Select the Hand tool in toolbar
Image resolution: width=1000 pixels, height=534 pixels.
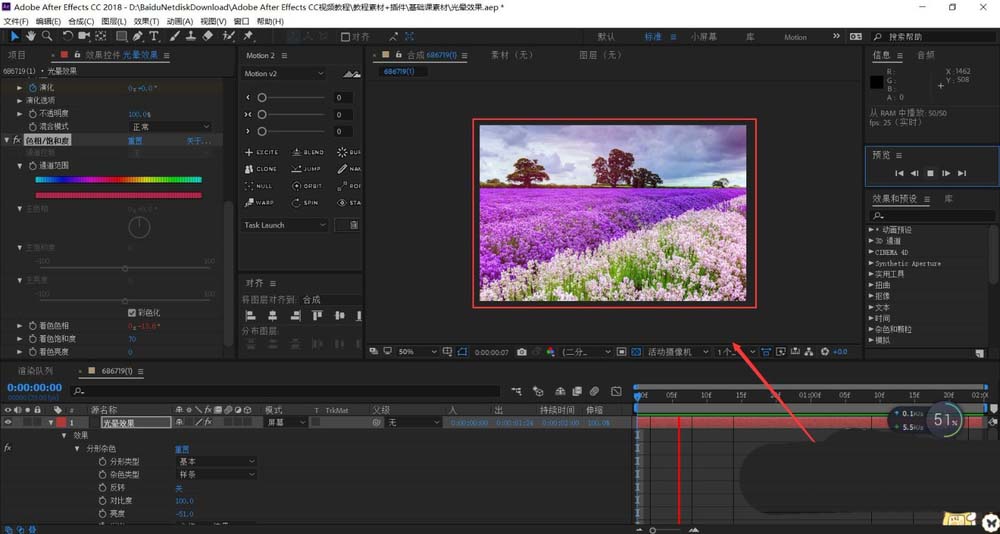point(31,36)
